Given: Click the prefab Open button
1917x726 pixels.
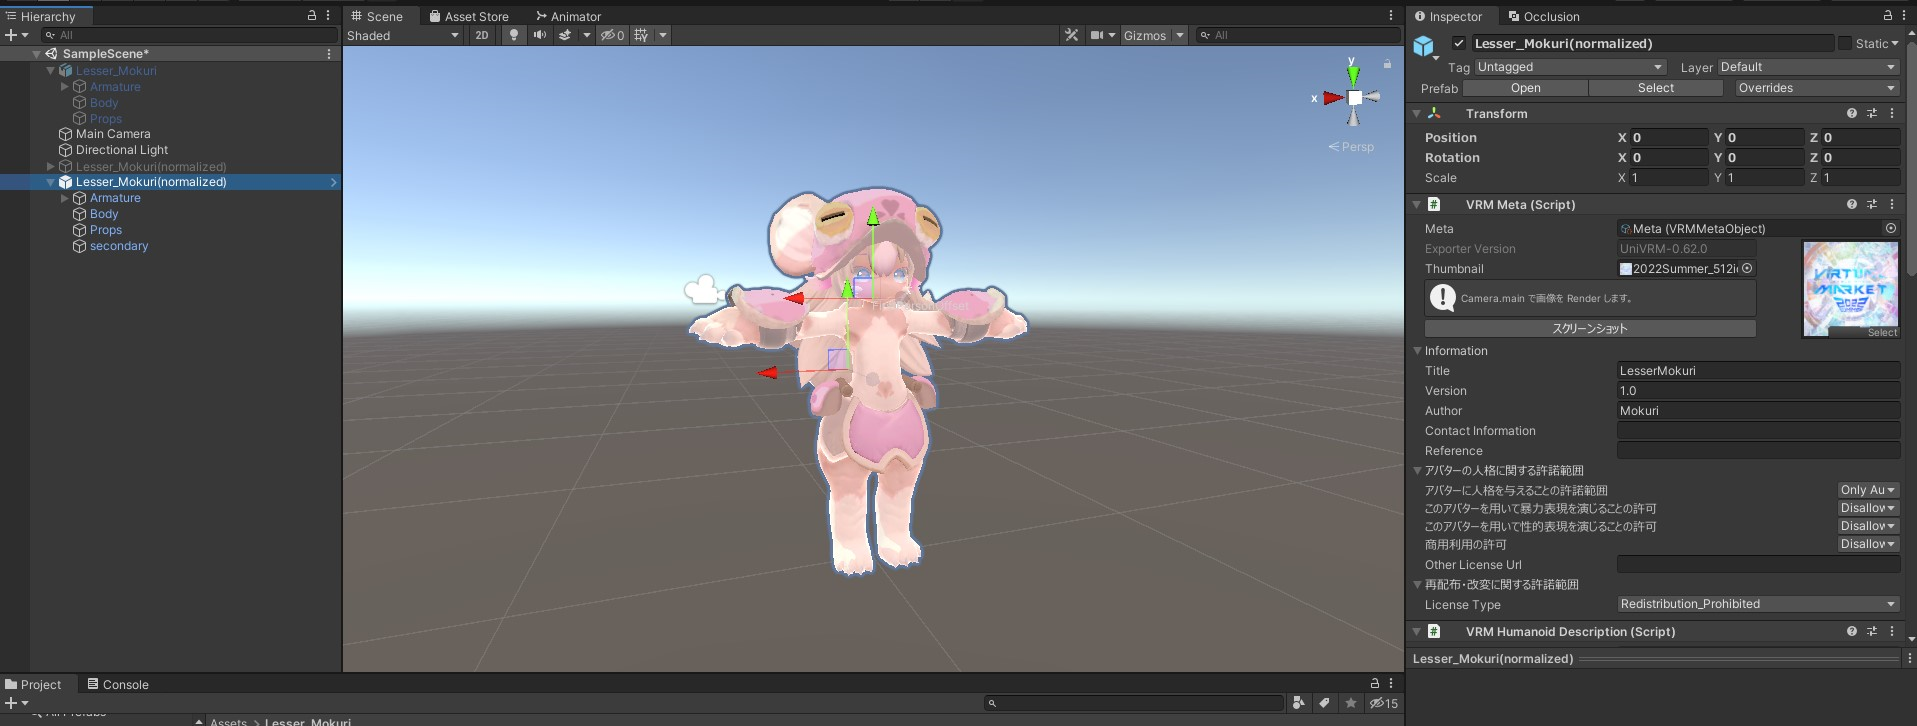Looking at the screenshot, I should [x=1525, y=88].
